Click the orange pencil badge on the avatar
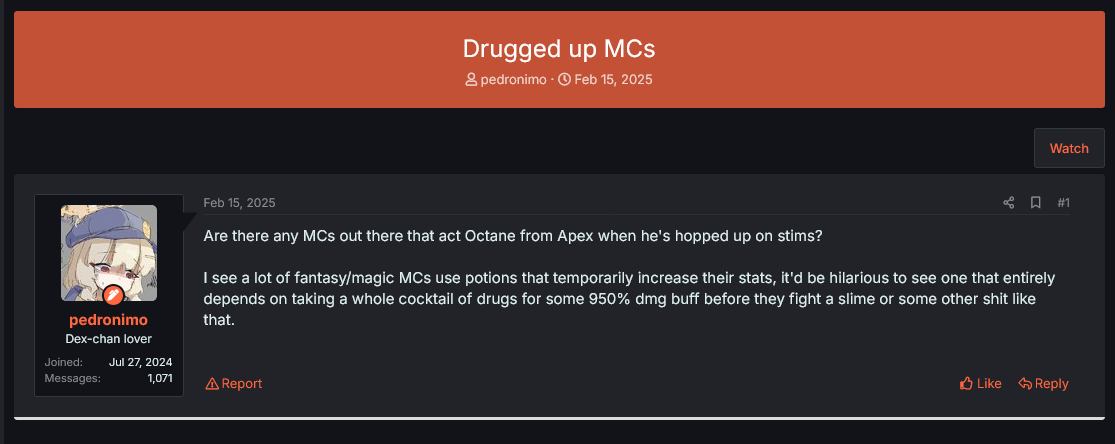This screenshot has width=1115, height=444. (114, 295)
